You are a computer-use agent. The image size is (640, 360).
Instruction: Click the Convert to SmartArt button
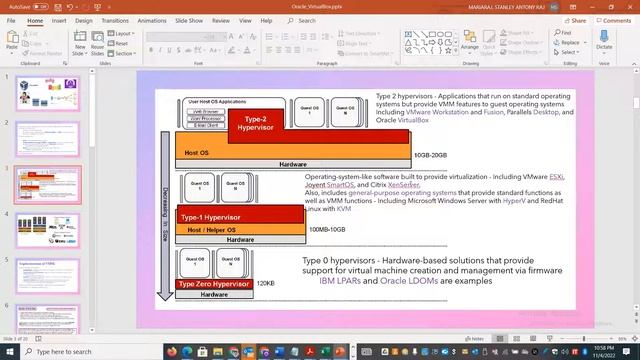[364, 53]
